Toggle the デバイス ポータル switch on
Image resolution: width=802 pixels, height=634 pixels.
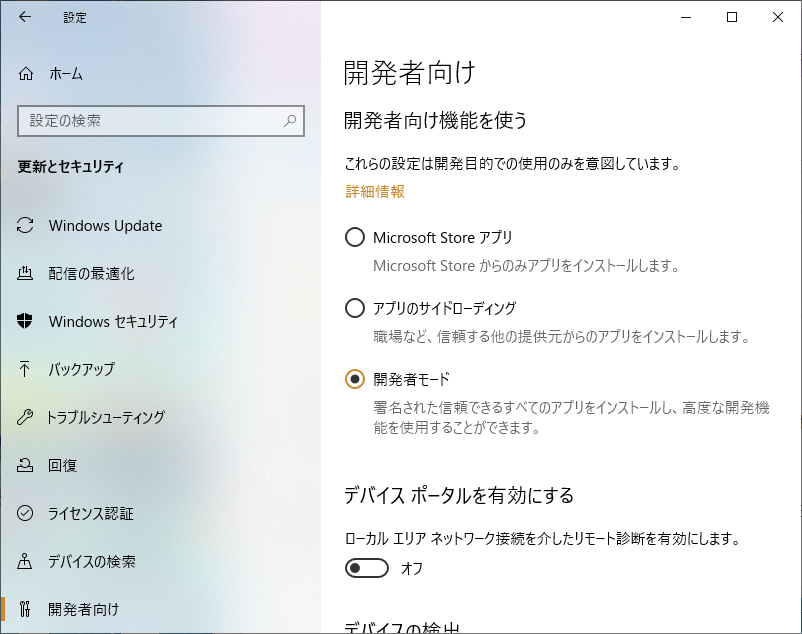367,568
